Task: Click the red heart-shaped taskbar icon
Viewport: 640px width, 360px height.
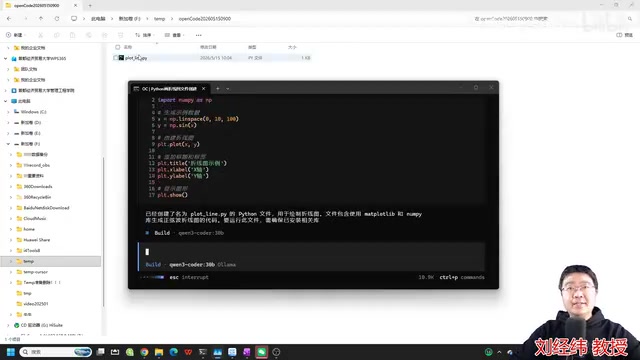Action: (x=188, y=352)
